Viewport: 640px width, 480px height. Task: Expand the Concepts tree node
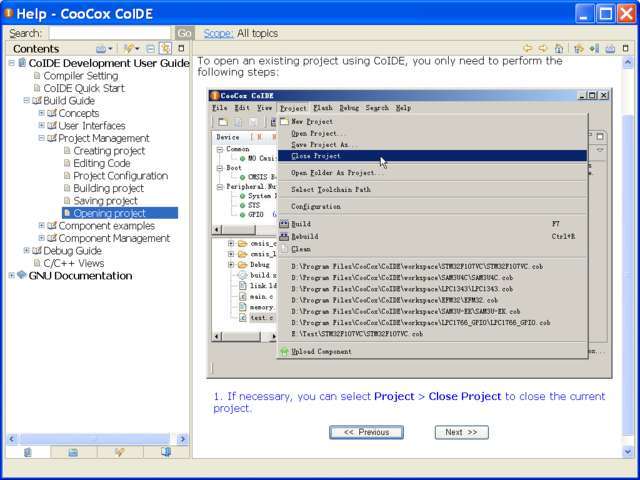point(42,113)
